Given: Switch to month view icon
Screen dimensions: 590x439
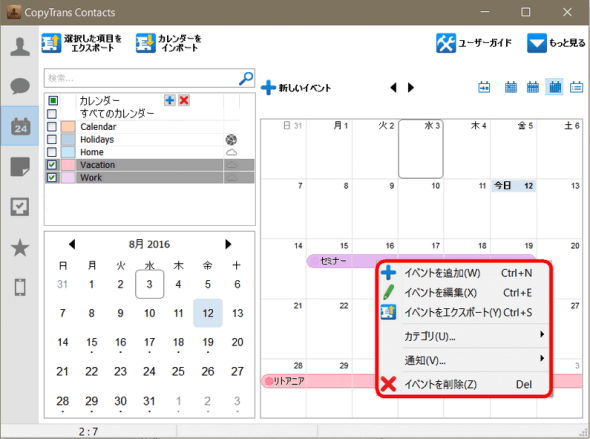Looking at the screenshot, I should (555, 87).
